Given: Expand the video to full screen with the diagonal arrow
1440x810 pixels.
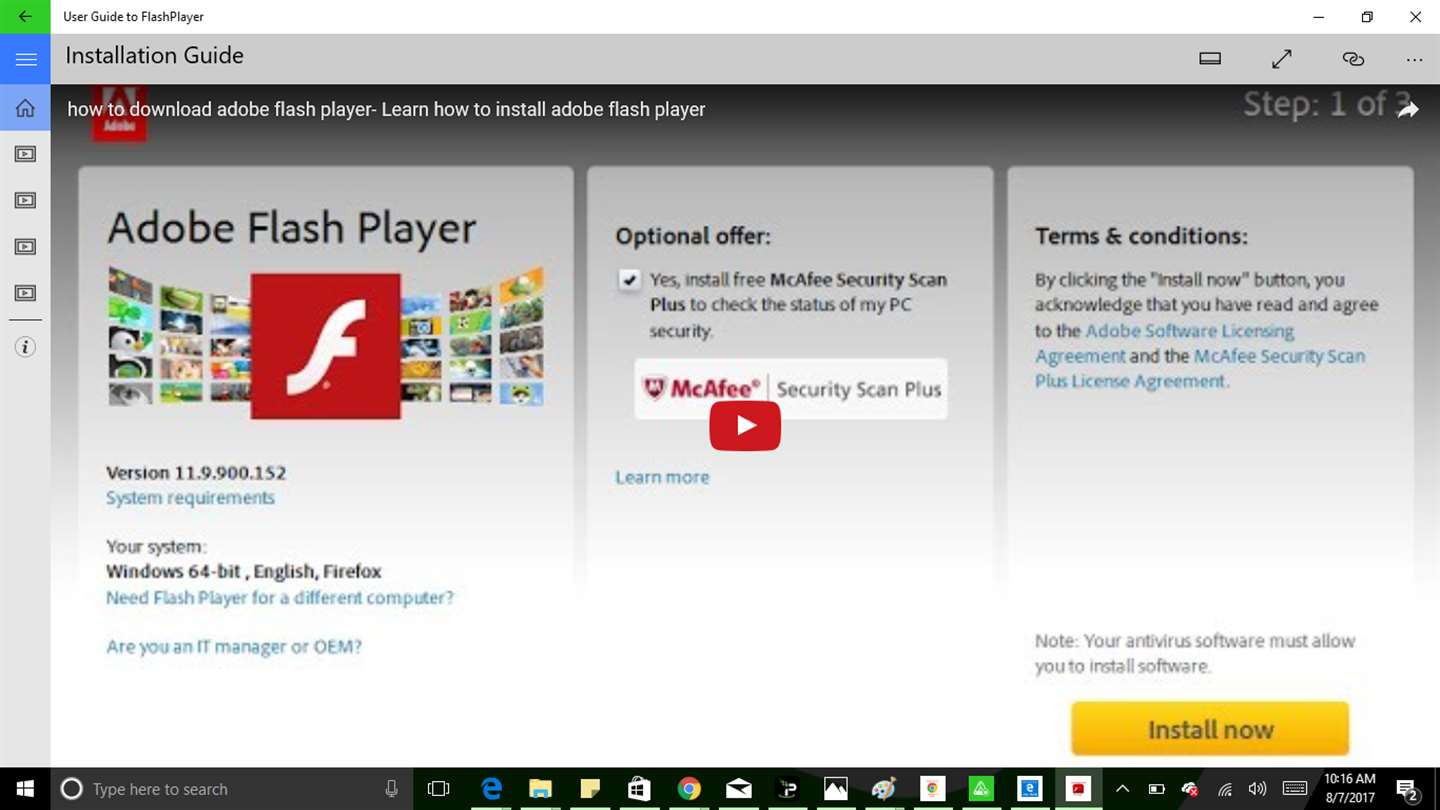Looking at the screenshot, I should coord(1281,59).
